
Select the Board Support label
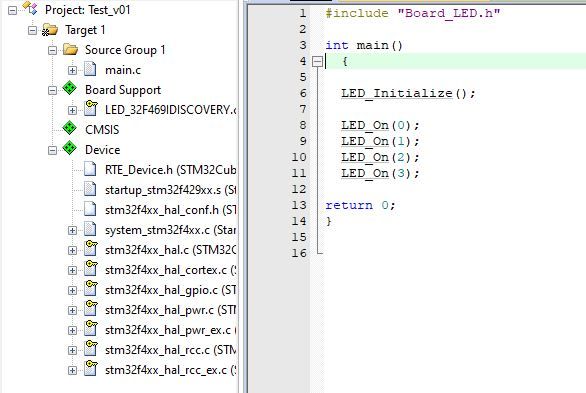tap(123, 90)
